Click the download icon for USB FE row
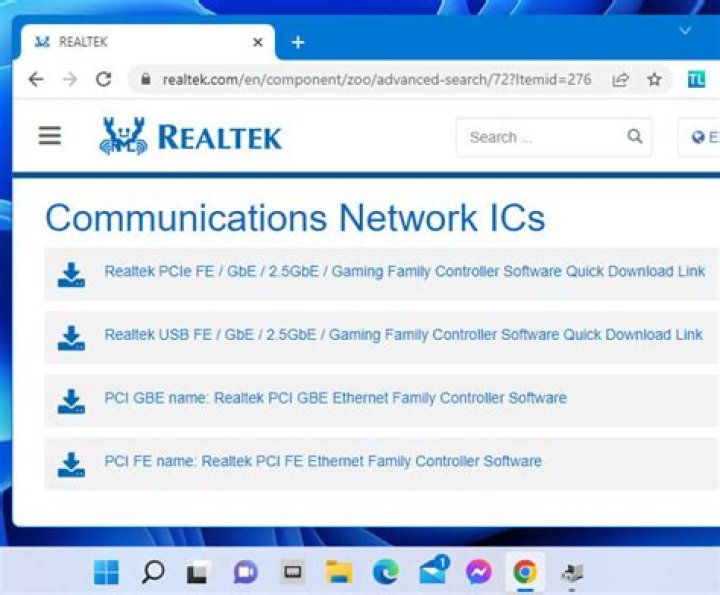The height and width of the screenshot is (595, 720). click(71, 338)
